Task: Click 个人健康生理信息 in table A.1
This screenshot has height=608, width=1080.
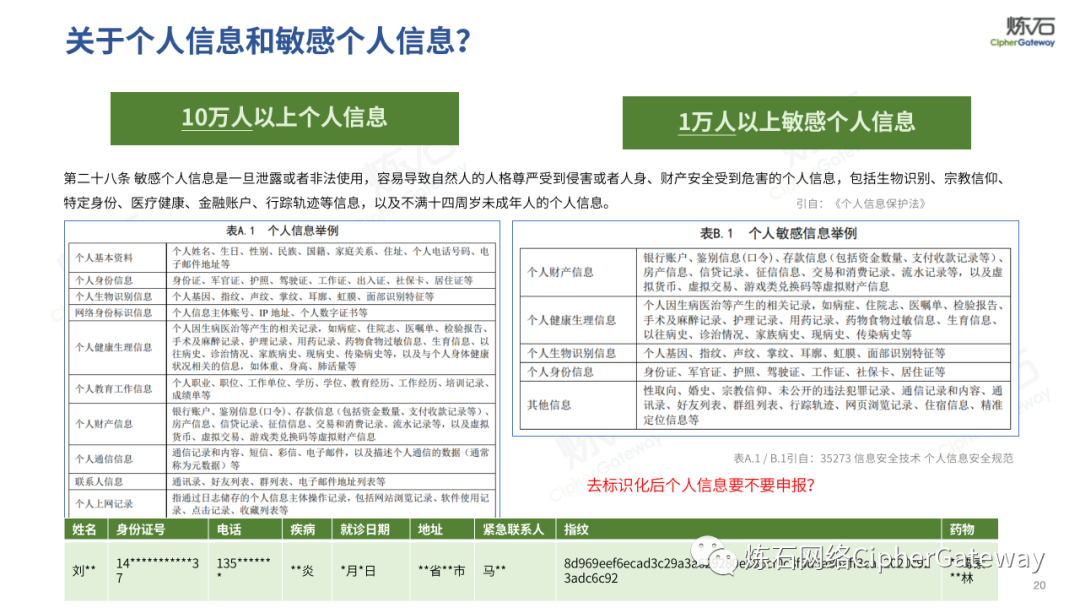Action: 114,347
